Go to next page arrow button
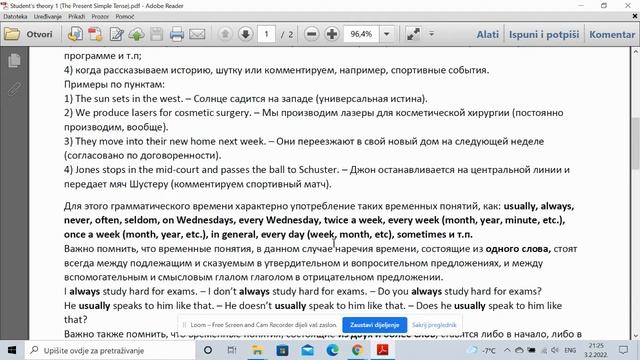 coord(245,34)
